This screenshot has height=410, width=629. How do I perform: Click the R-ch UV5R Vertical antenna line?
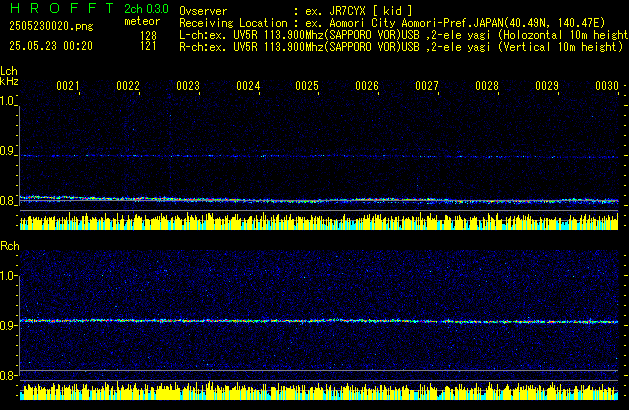point(401,47)
